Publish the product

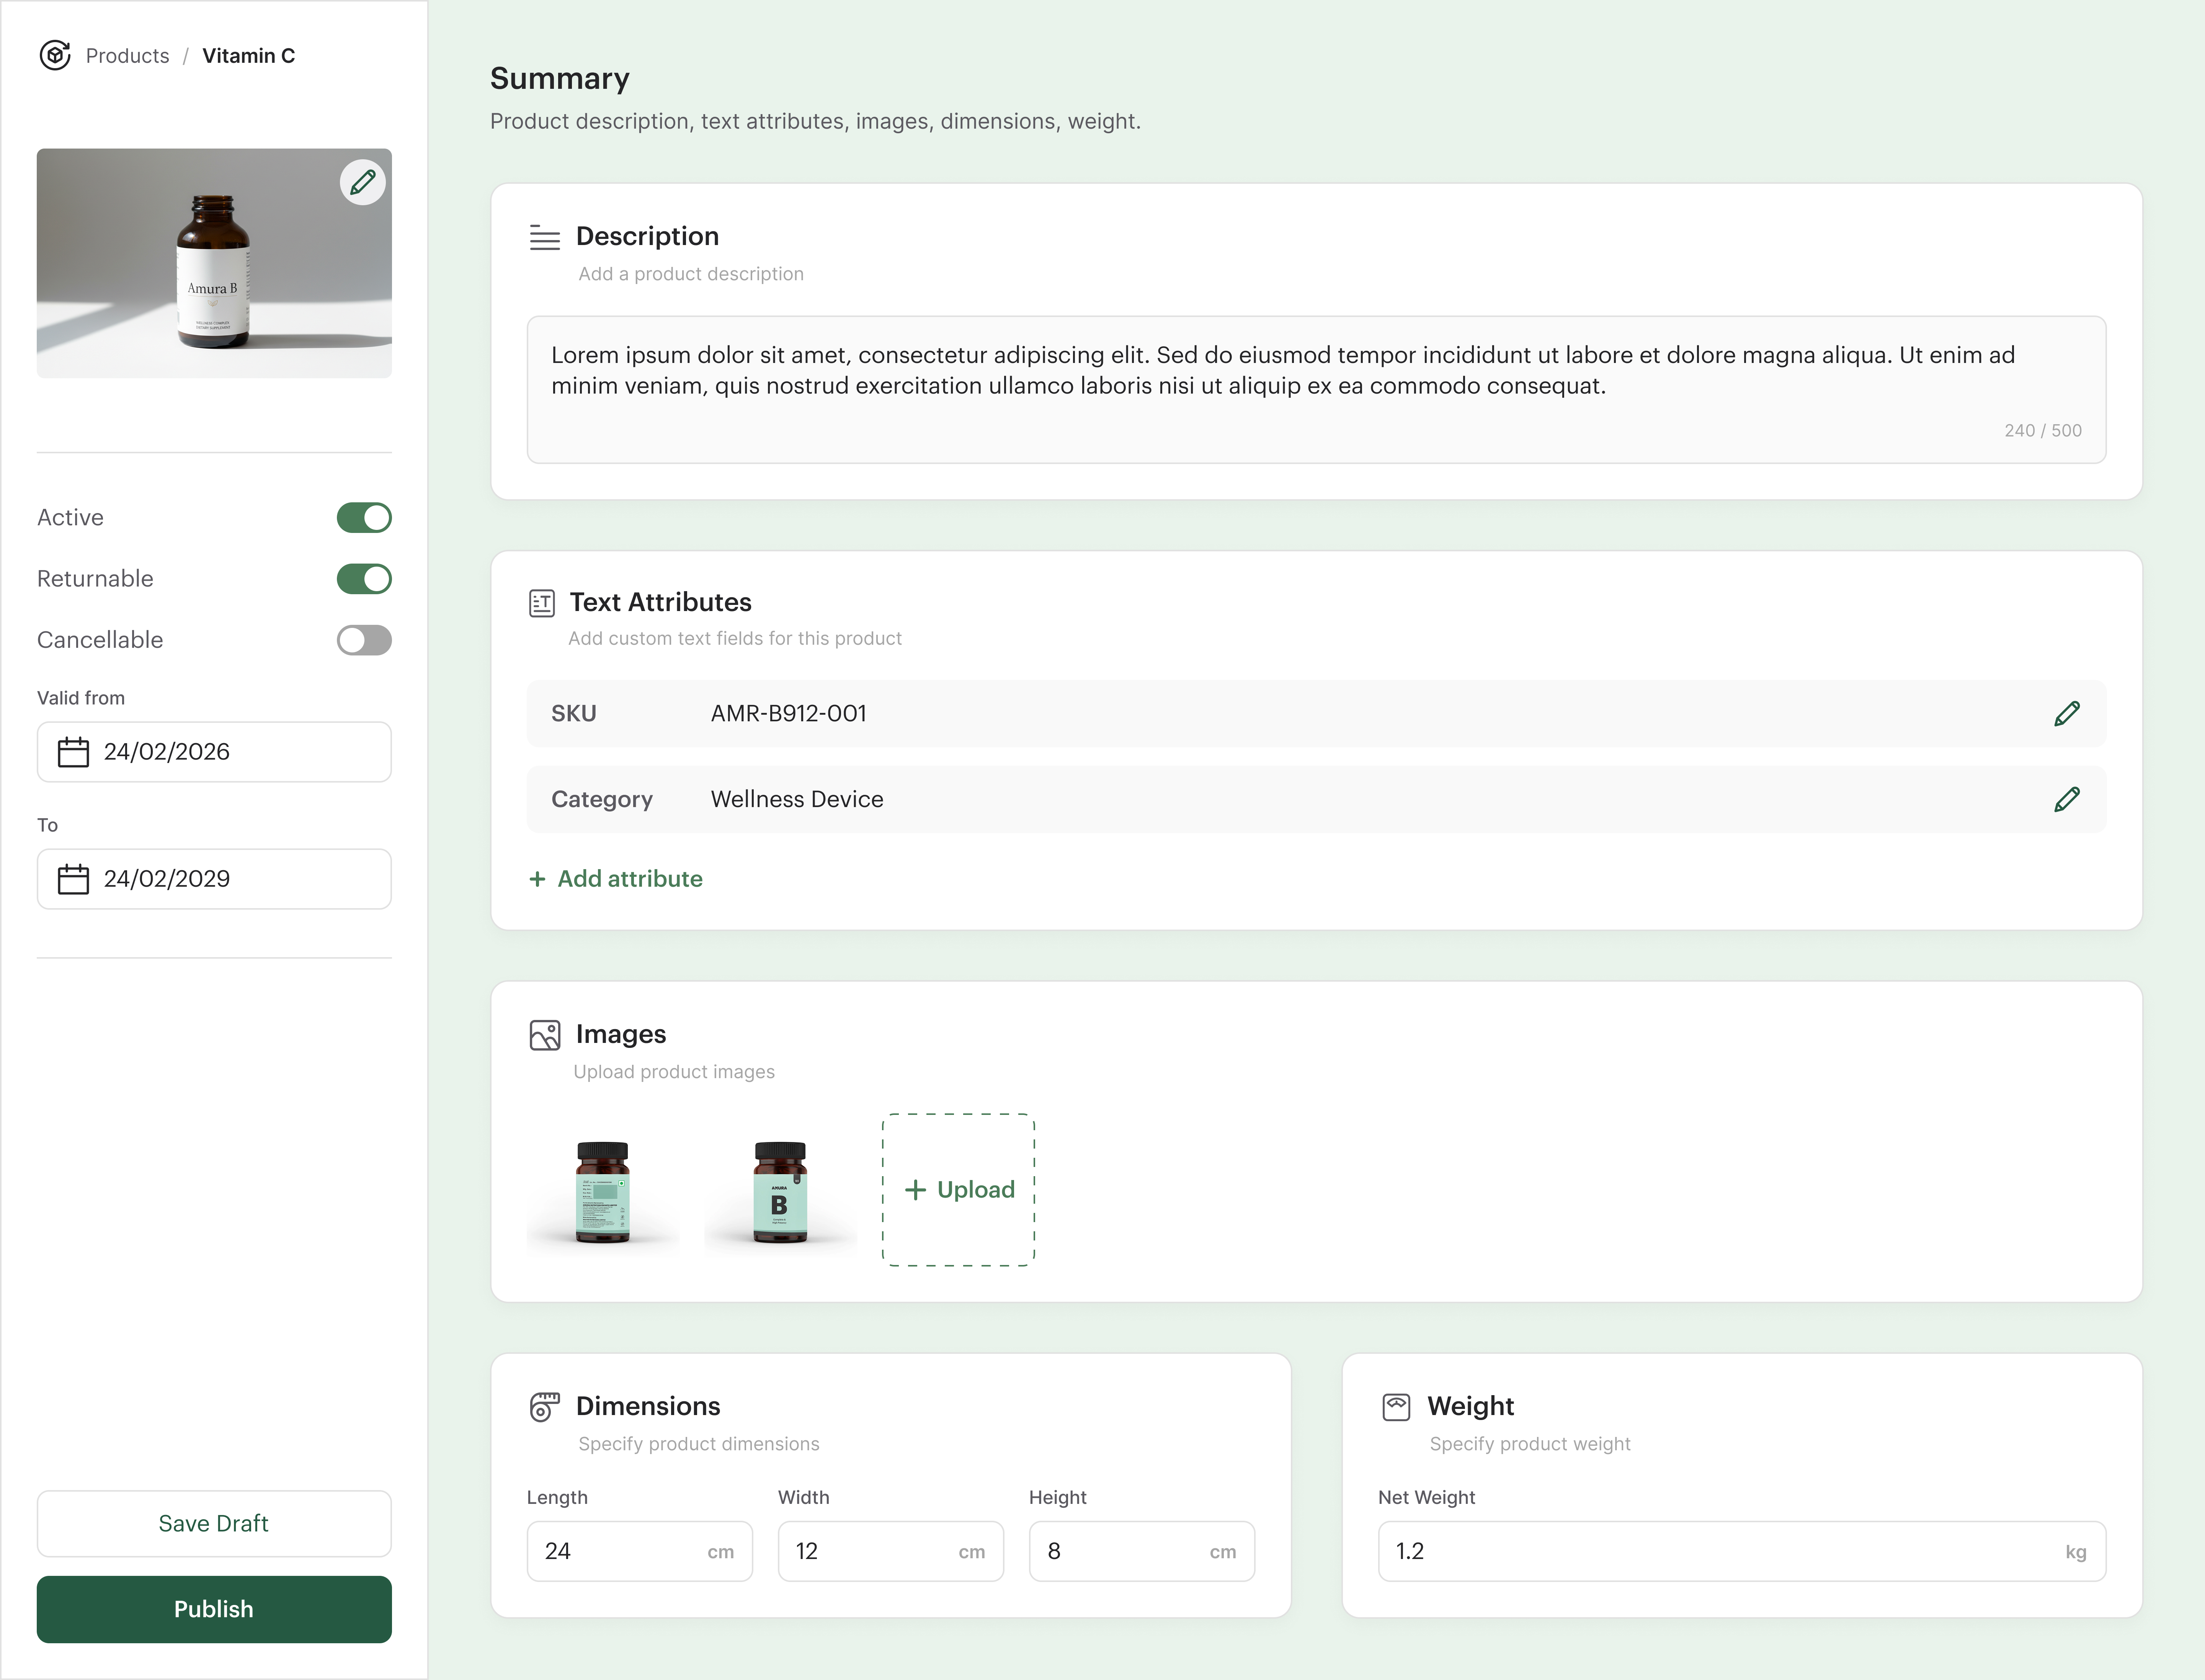click(x=214, y=1609)
